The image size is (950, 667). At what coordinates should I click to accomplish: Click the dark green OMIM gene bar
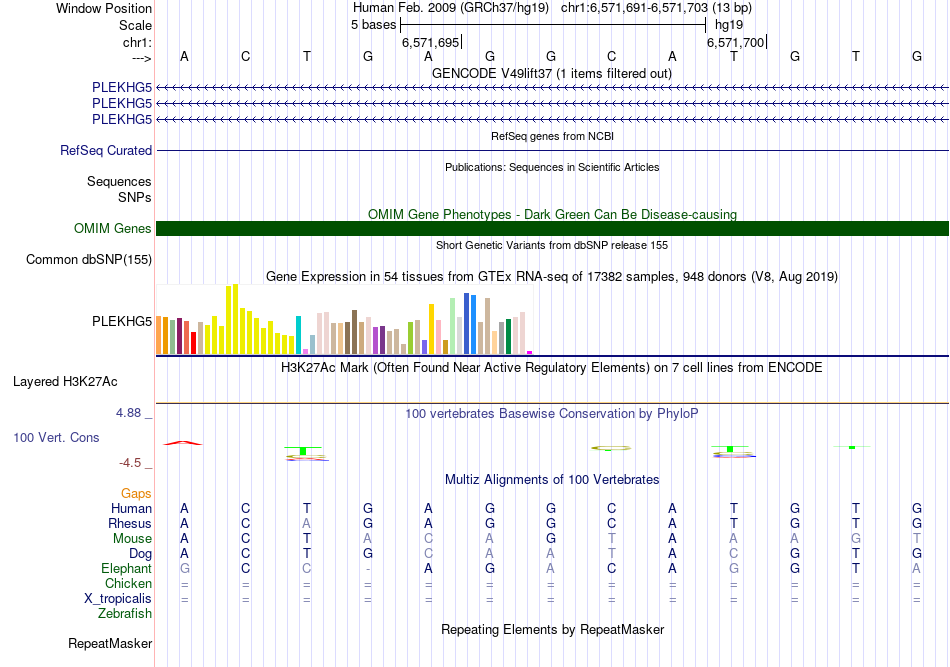(553, 228)
